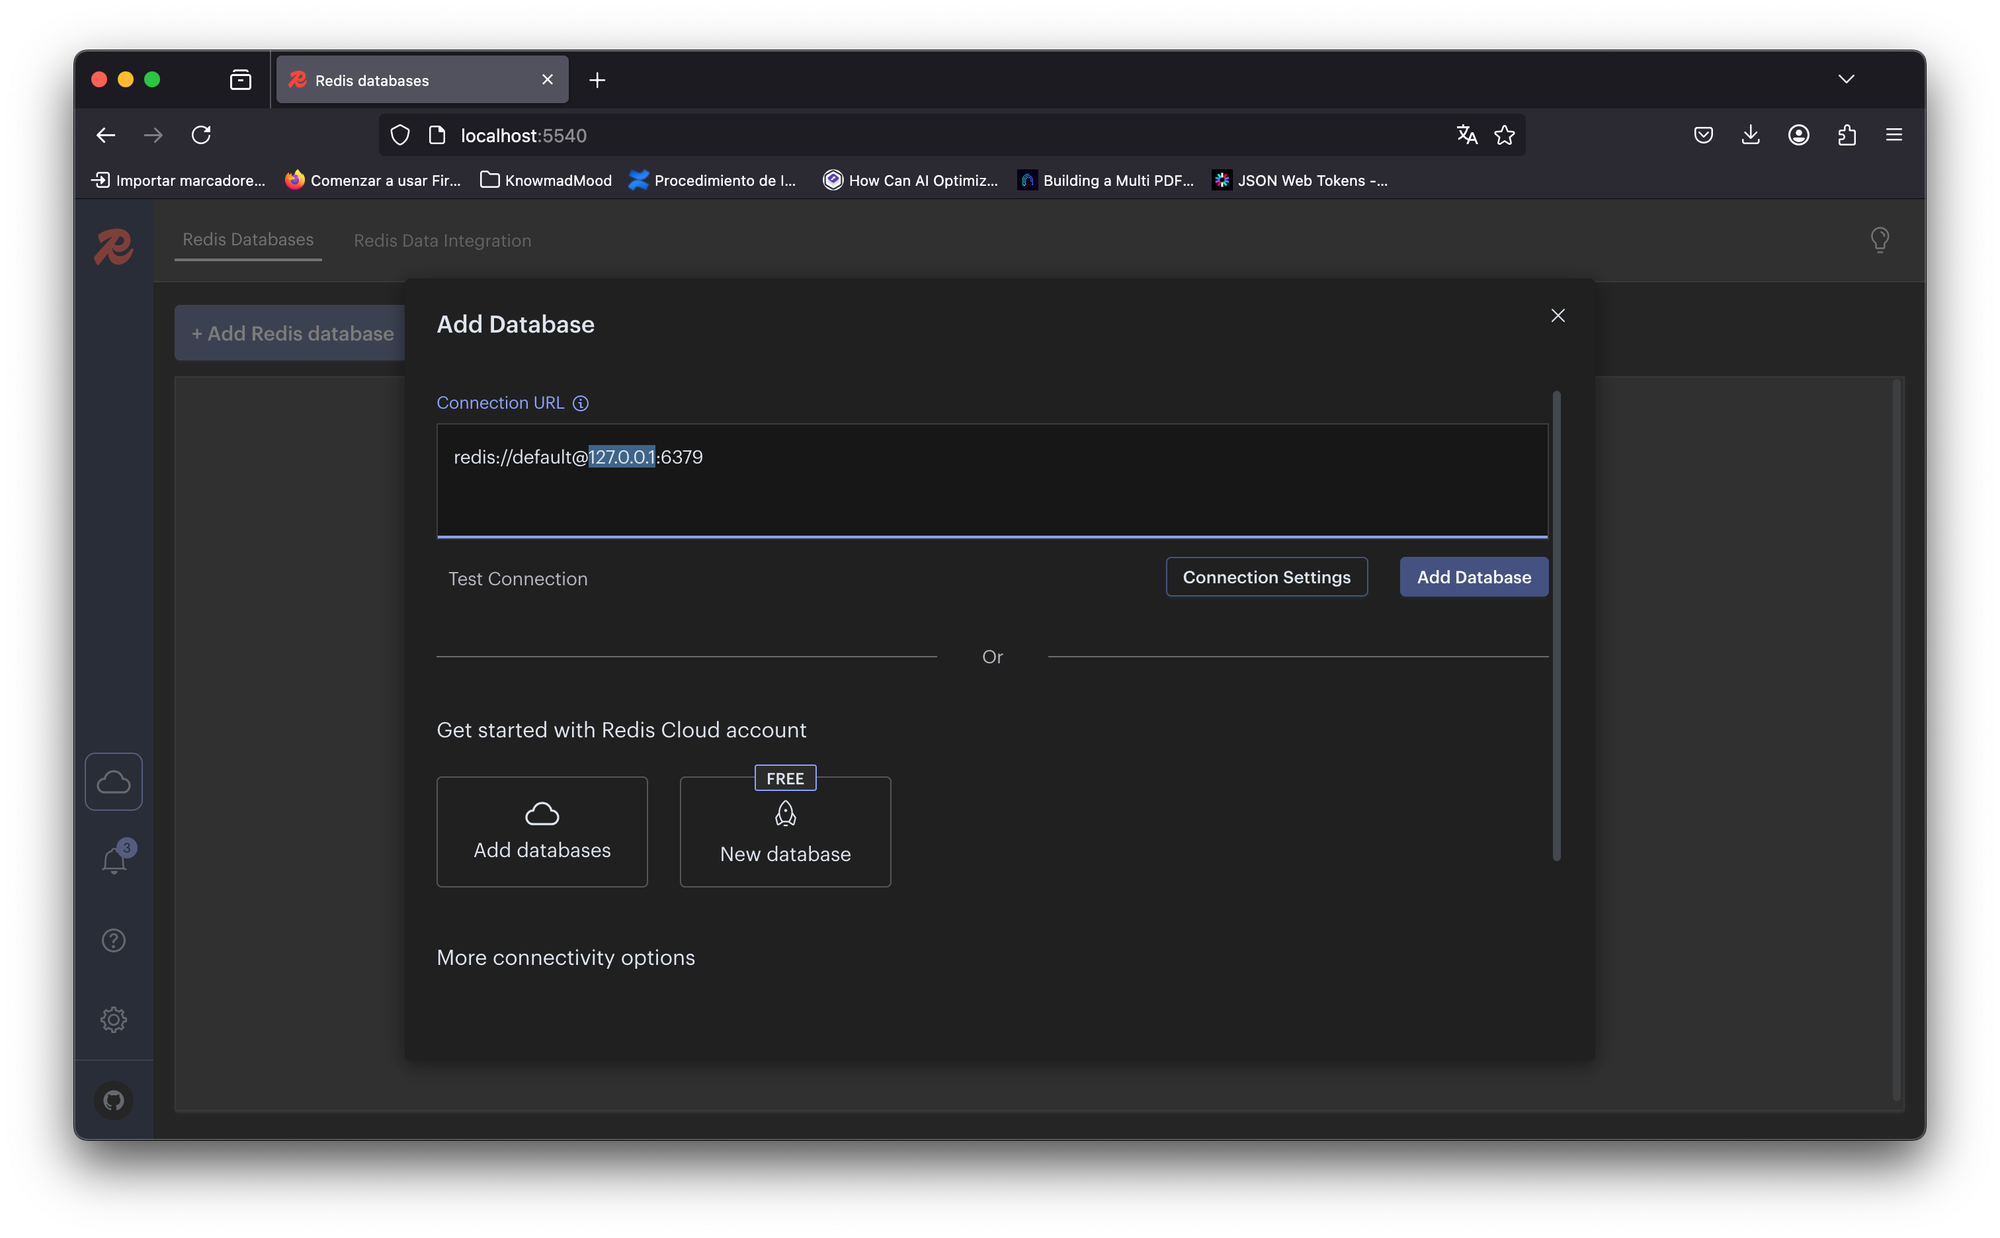Click the Test Connection button

(x=518, y=579)
